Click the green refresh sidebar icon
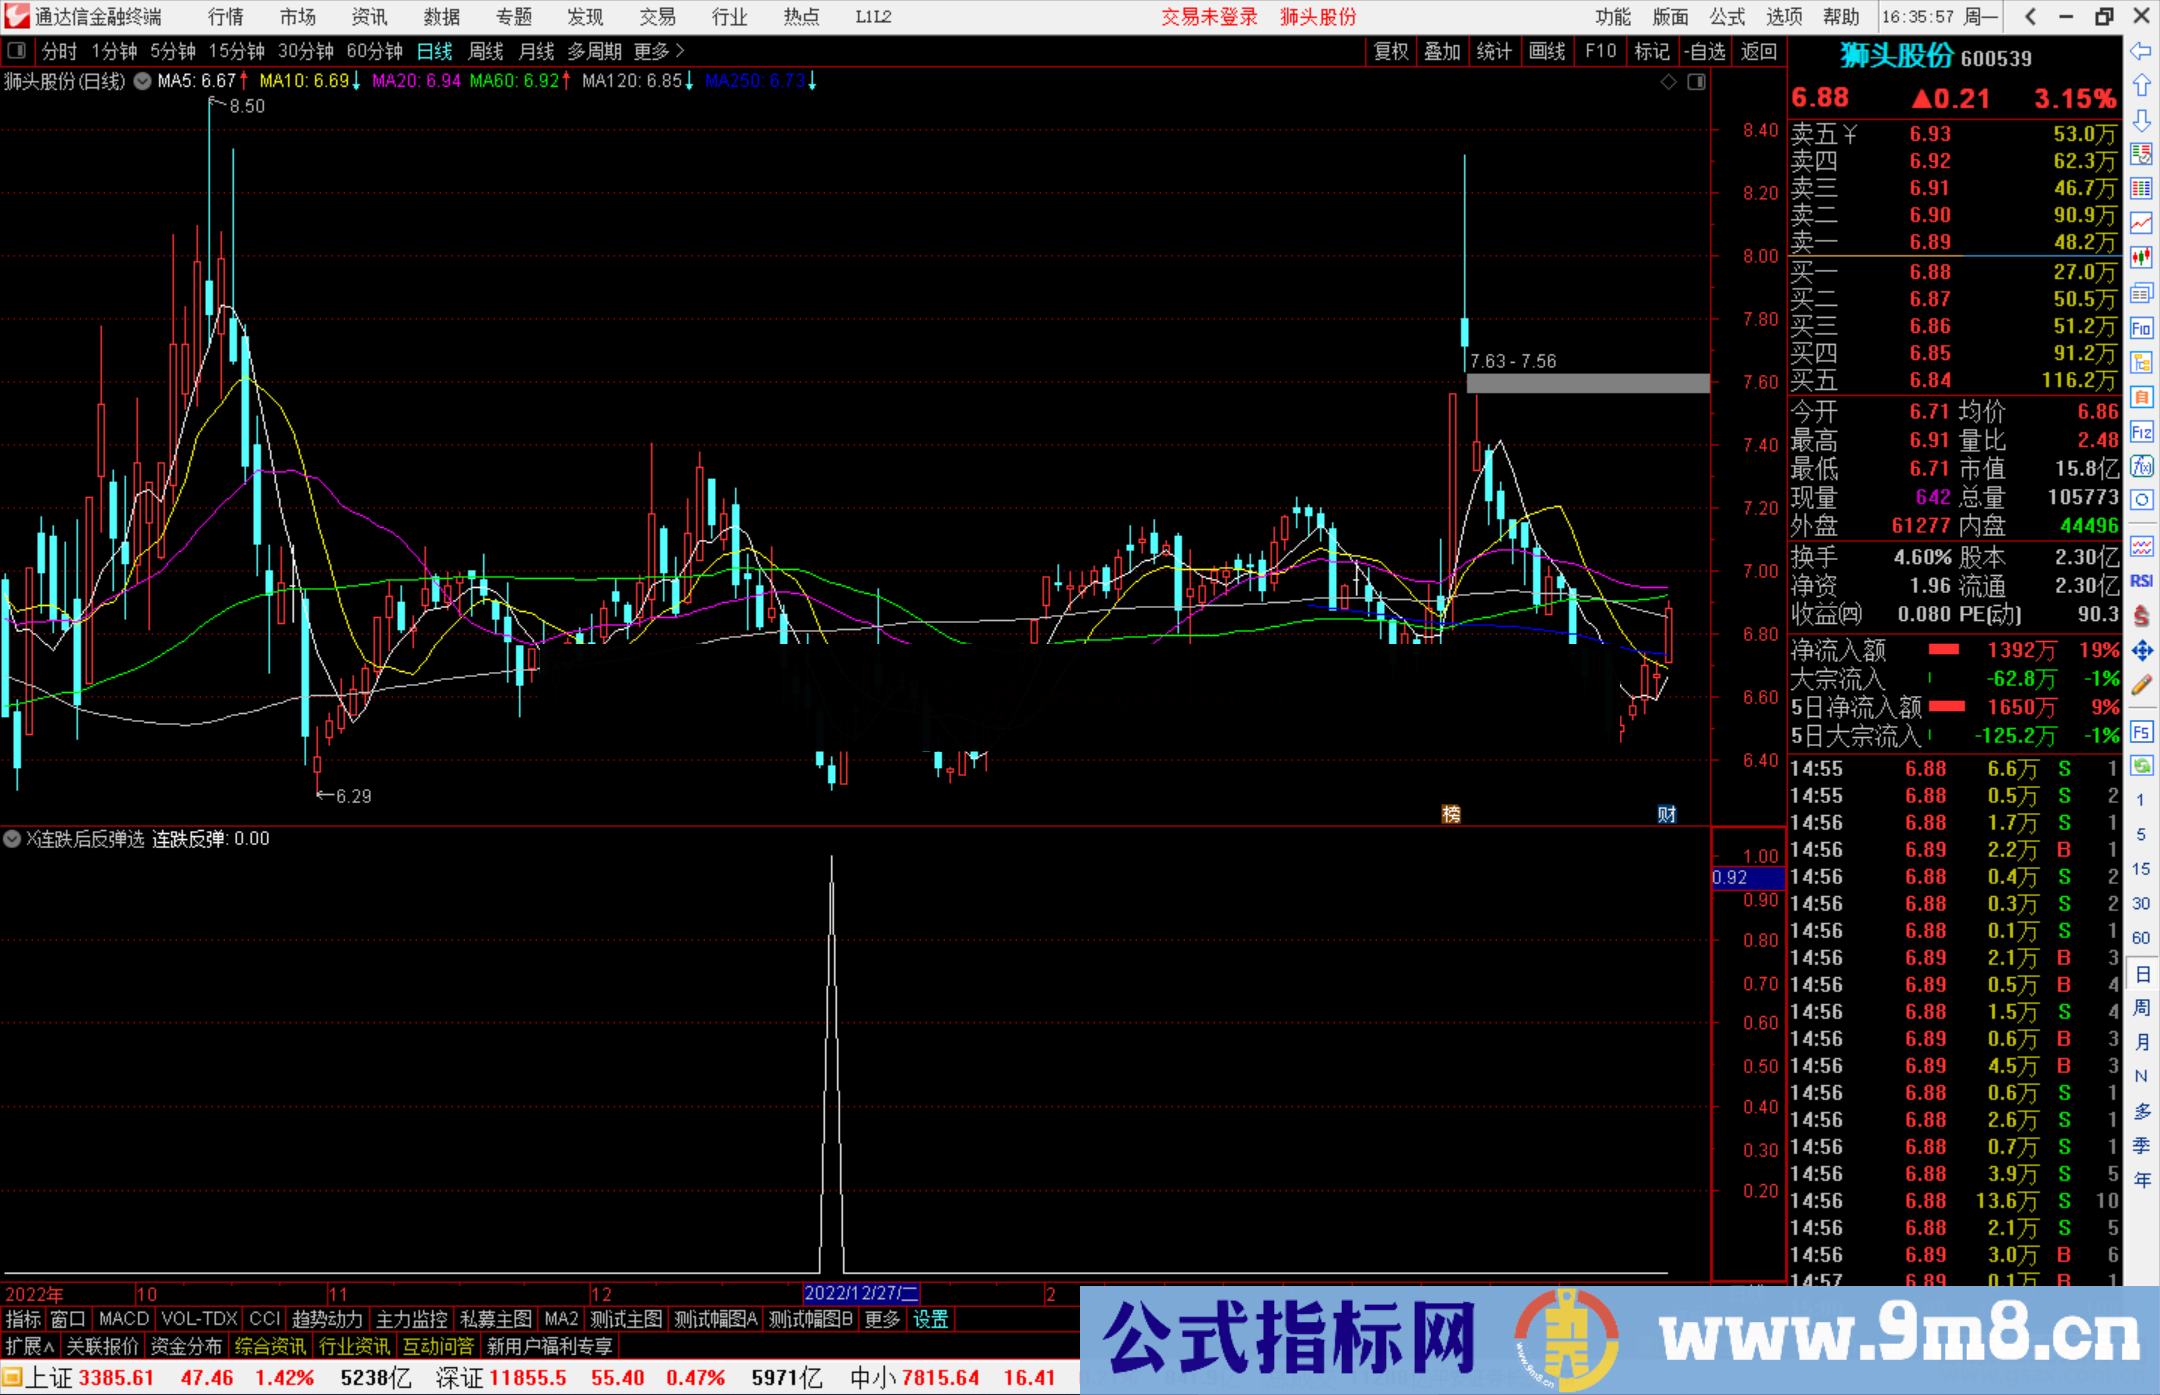This screenshot has height=1395, width=2160. (2141, 766)
